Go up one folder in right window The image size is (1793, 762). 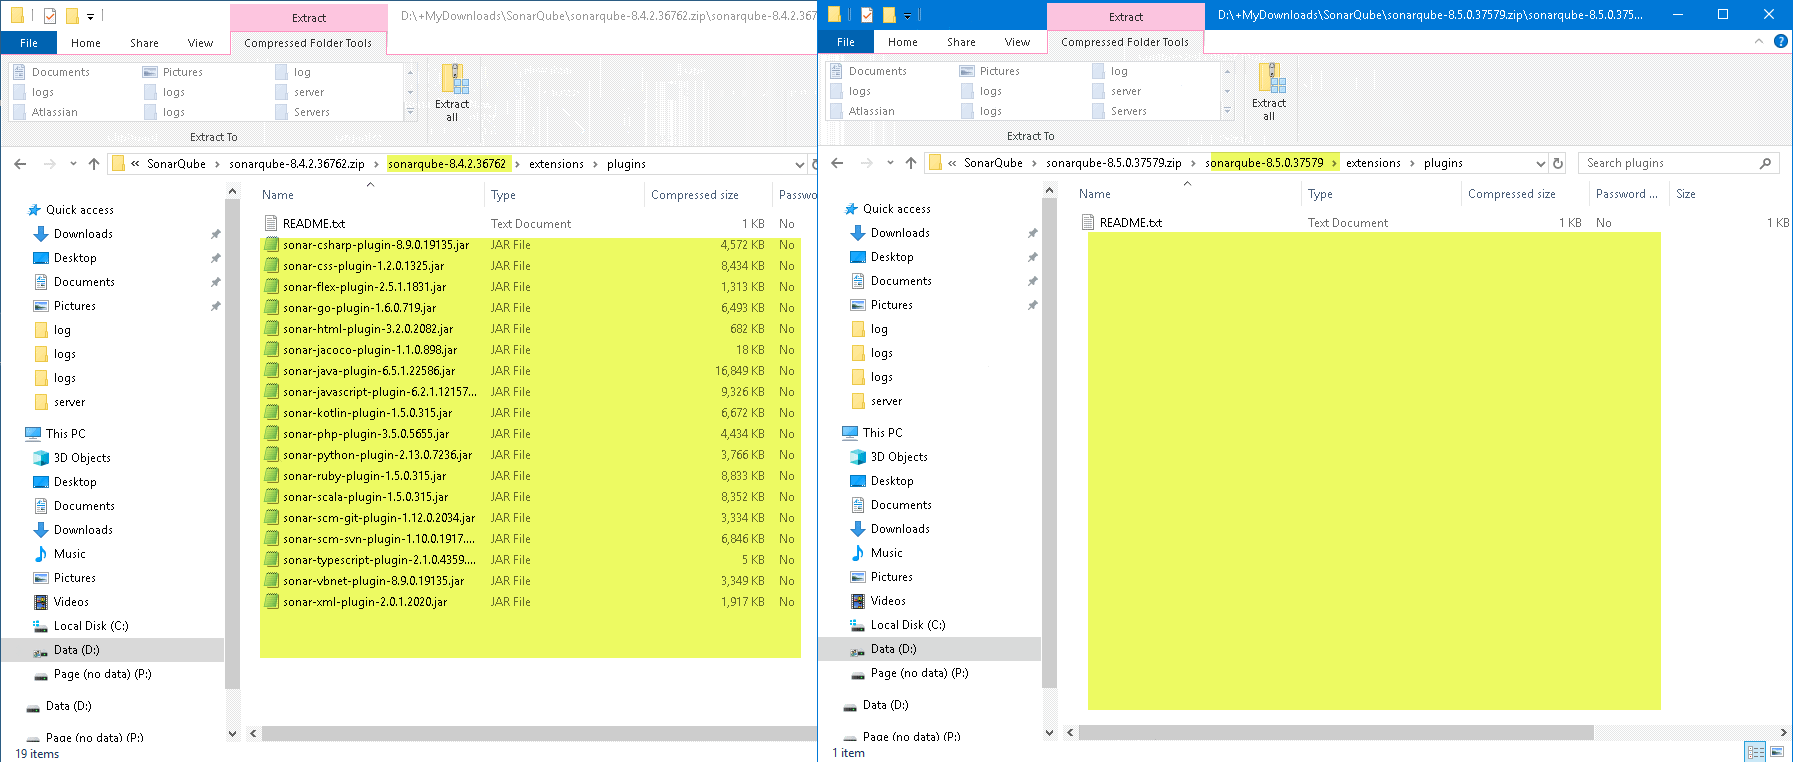pyautogui.click(x=911, y=163)
